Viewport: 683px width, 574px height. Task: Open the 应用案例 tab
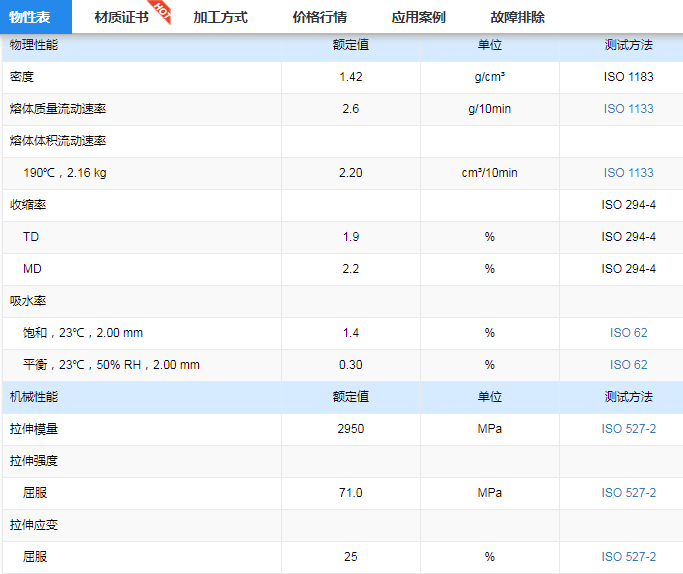(418, 17)
